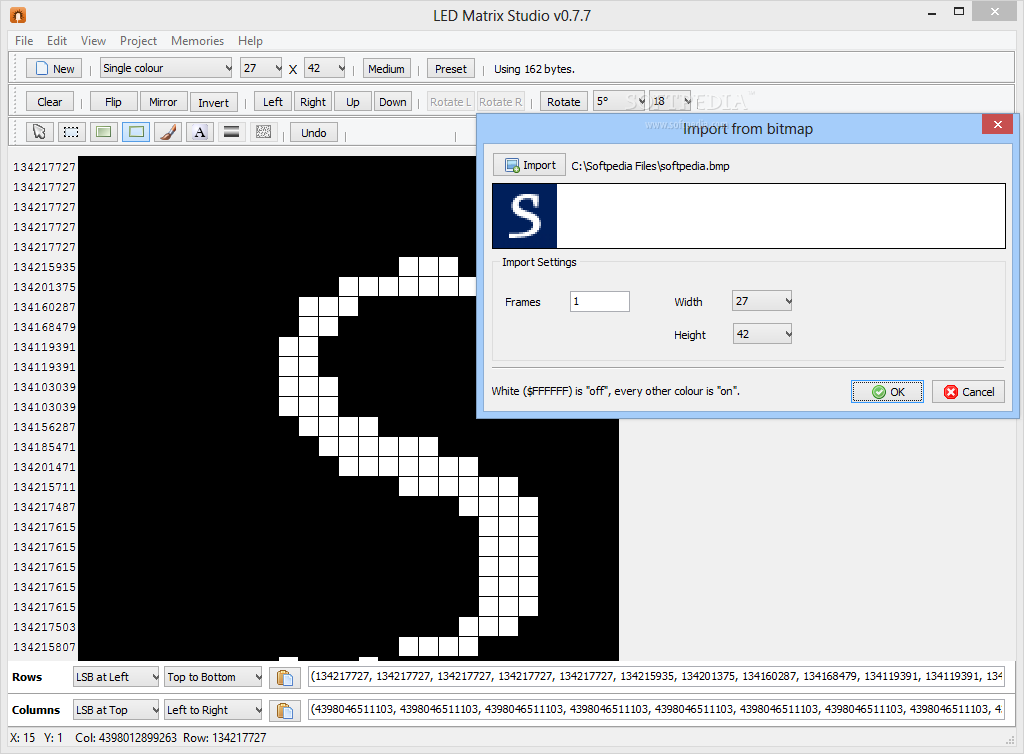
Task: Click the Mirror button
Action: tap(163, 102)
